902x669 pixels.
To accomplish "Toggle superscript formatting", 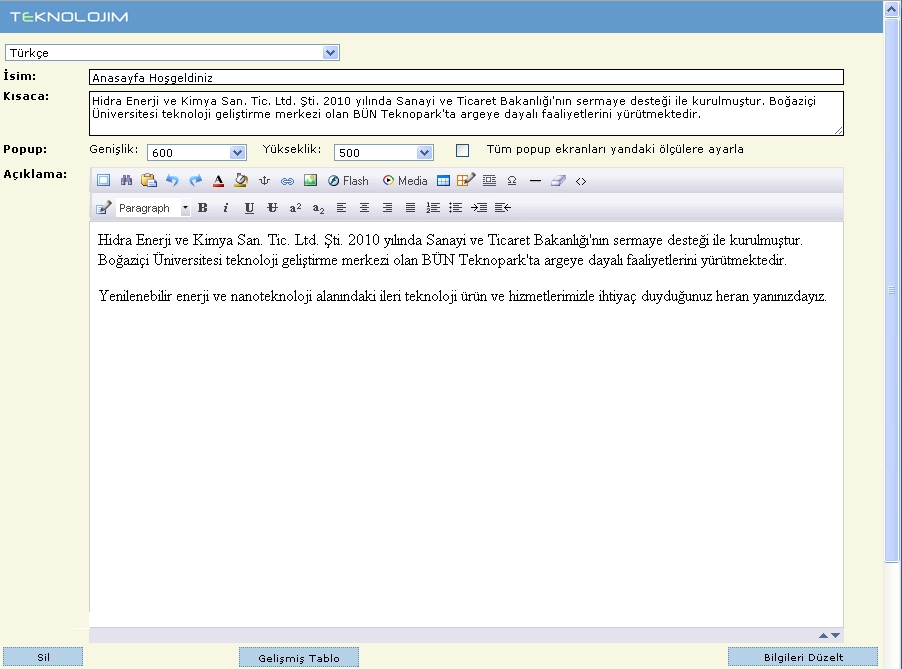I will coord(295,208).
